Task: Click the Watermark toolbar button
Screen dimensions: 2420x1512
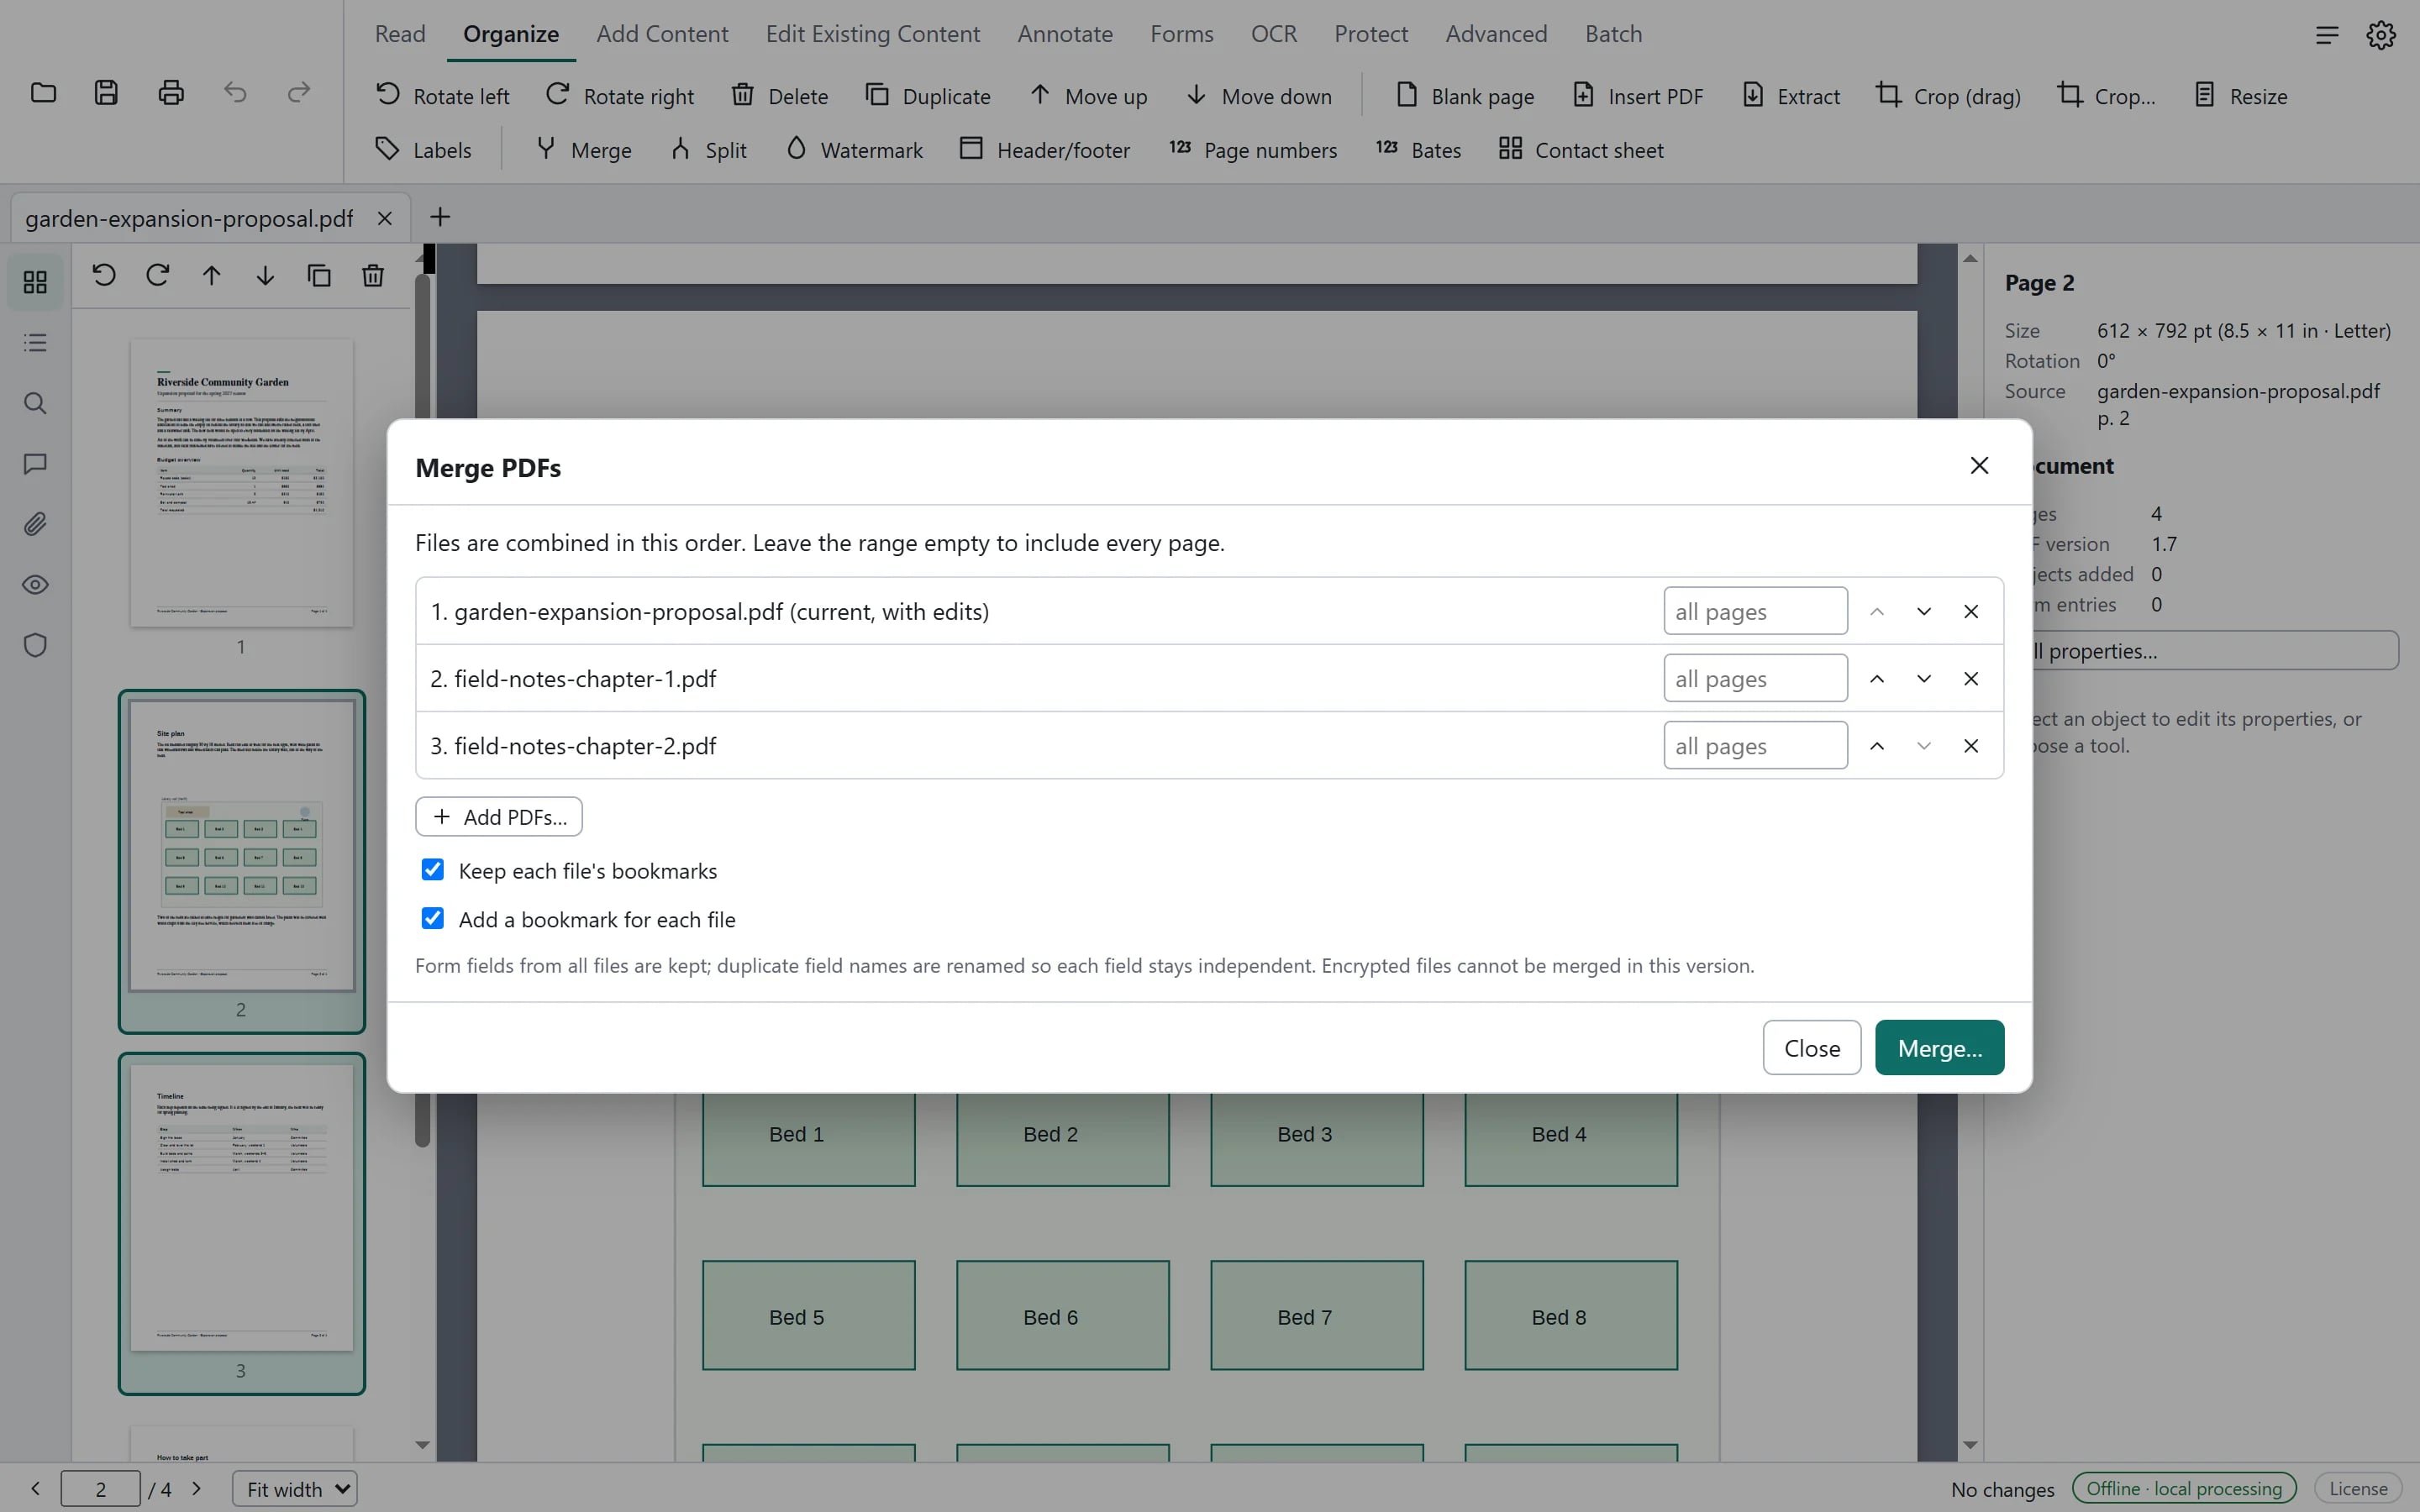Action: point(854,150)
